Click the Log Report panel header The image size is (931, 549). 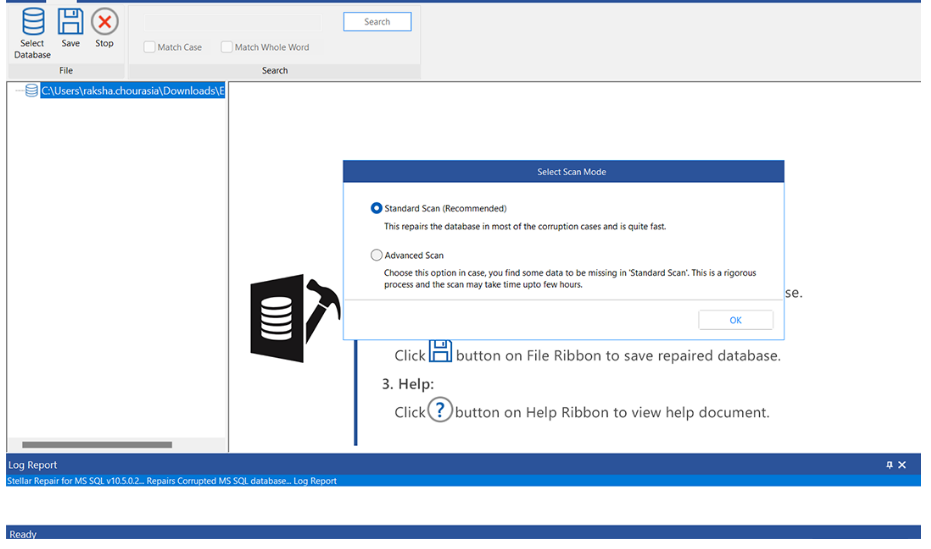pyautogui.click(x=463, y=465)
